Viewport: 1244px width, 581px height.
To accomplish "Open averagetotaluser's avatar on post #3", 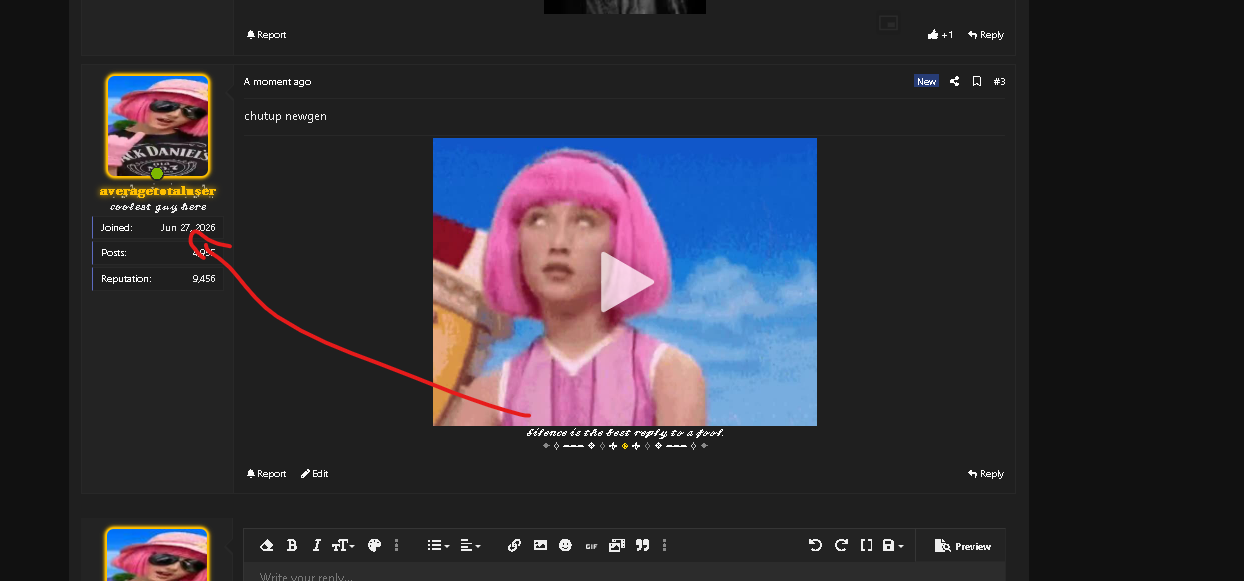I will (x=158, y=126).
